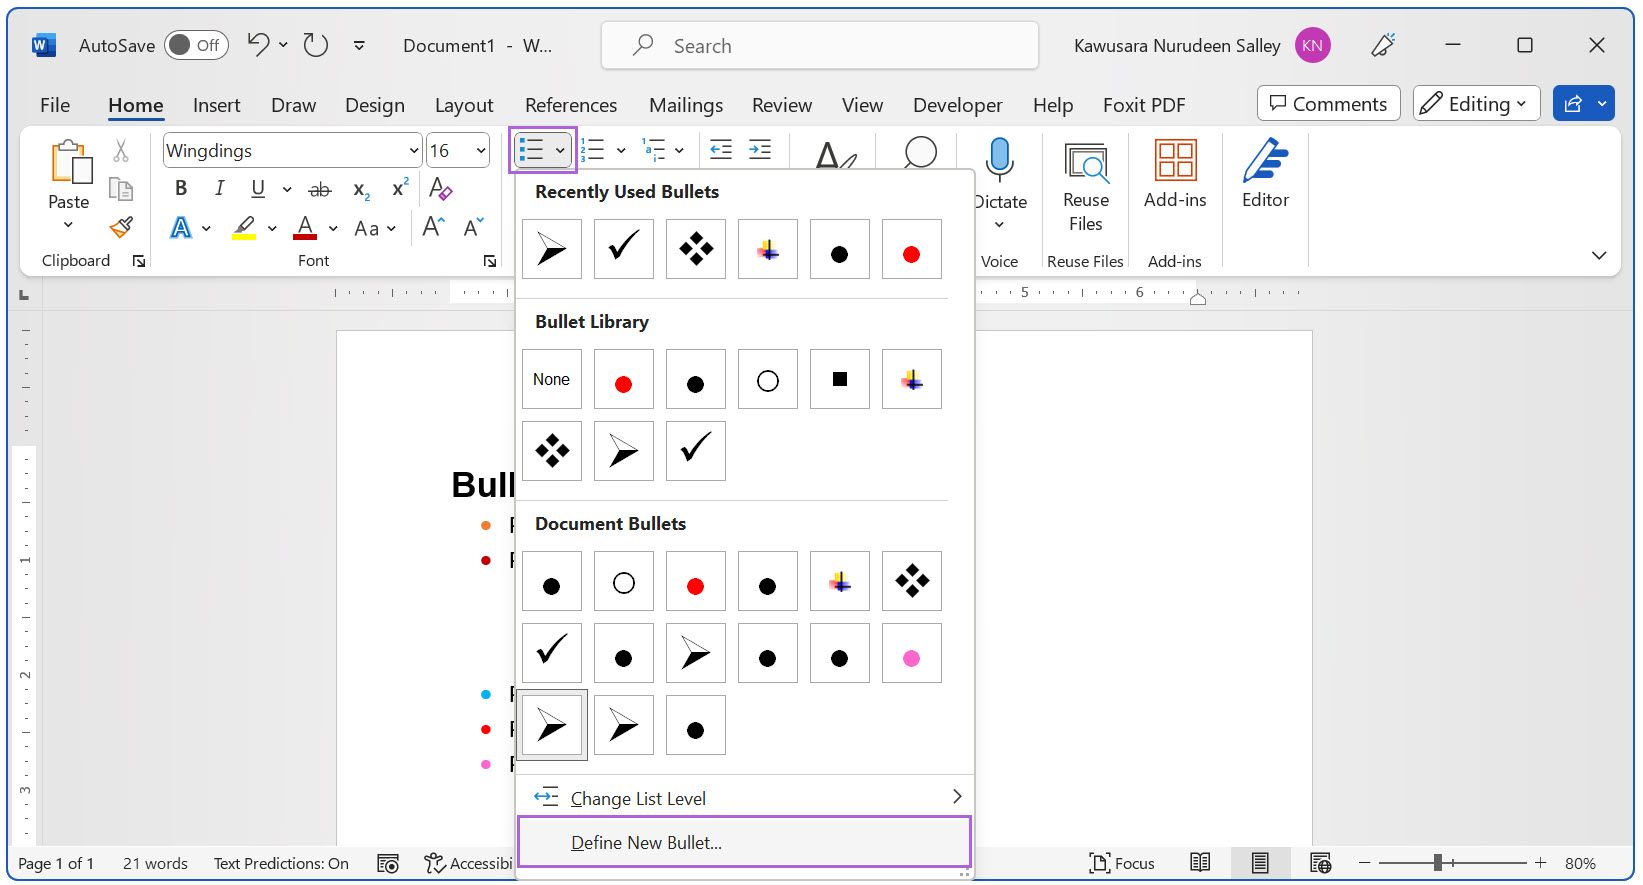Collapse the ribbon with the chevron
Viewport: 1643px width, 885px height.
[x=1599, y=256]
